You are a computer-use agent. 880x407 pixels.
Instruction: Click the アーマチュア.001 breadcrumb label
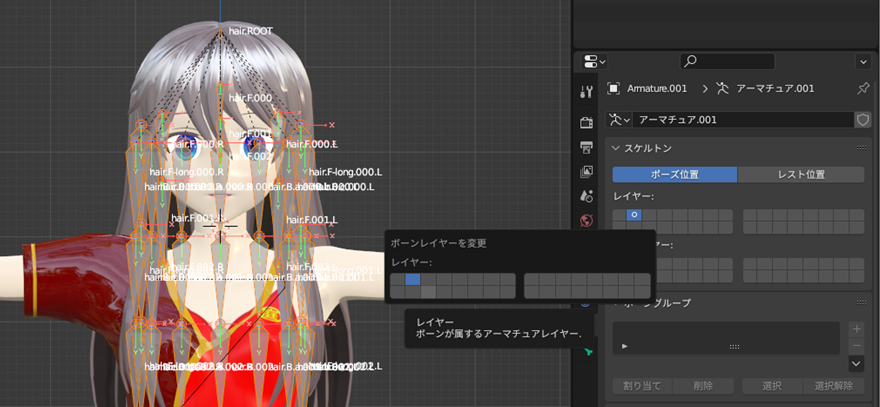pyautogui.click(x=773, y=89)
